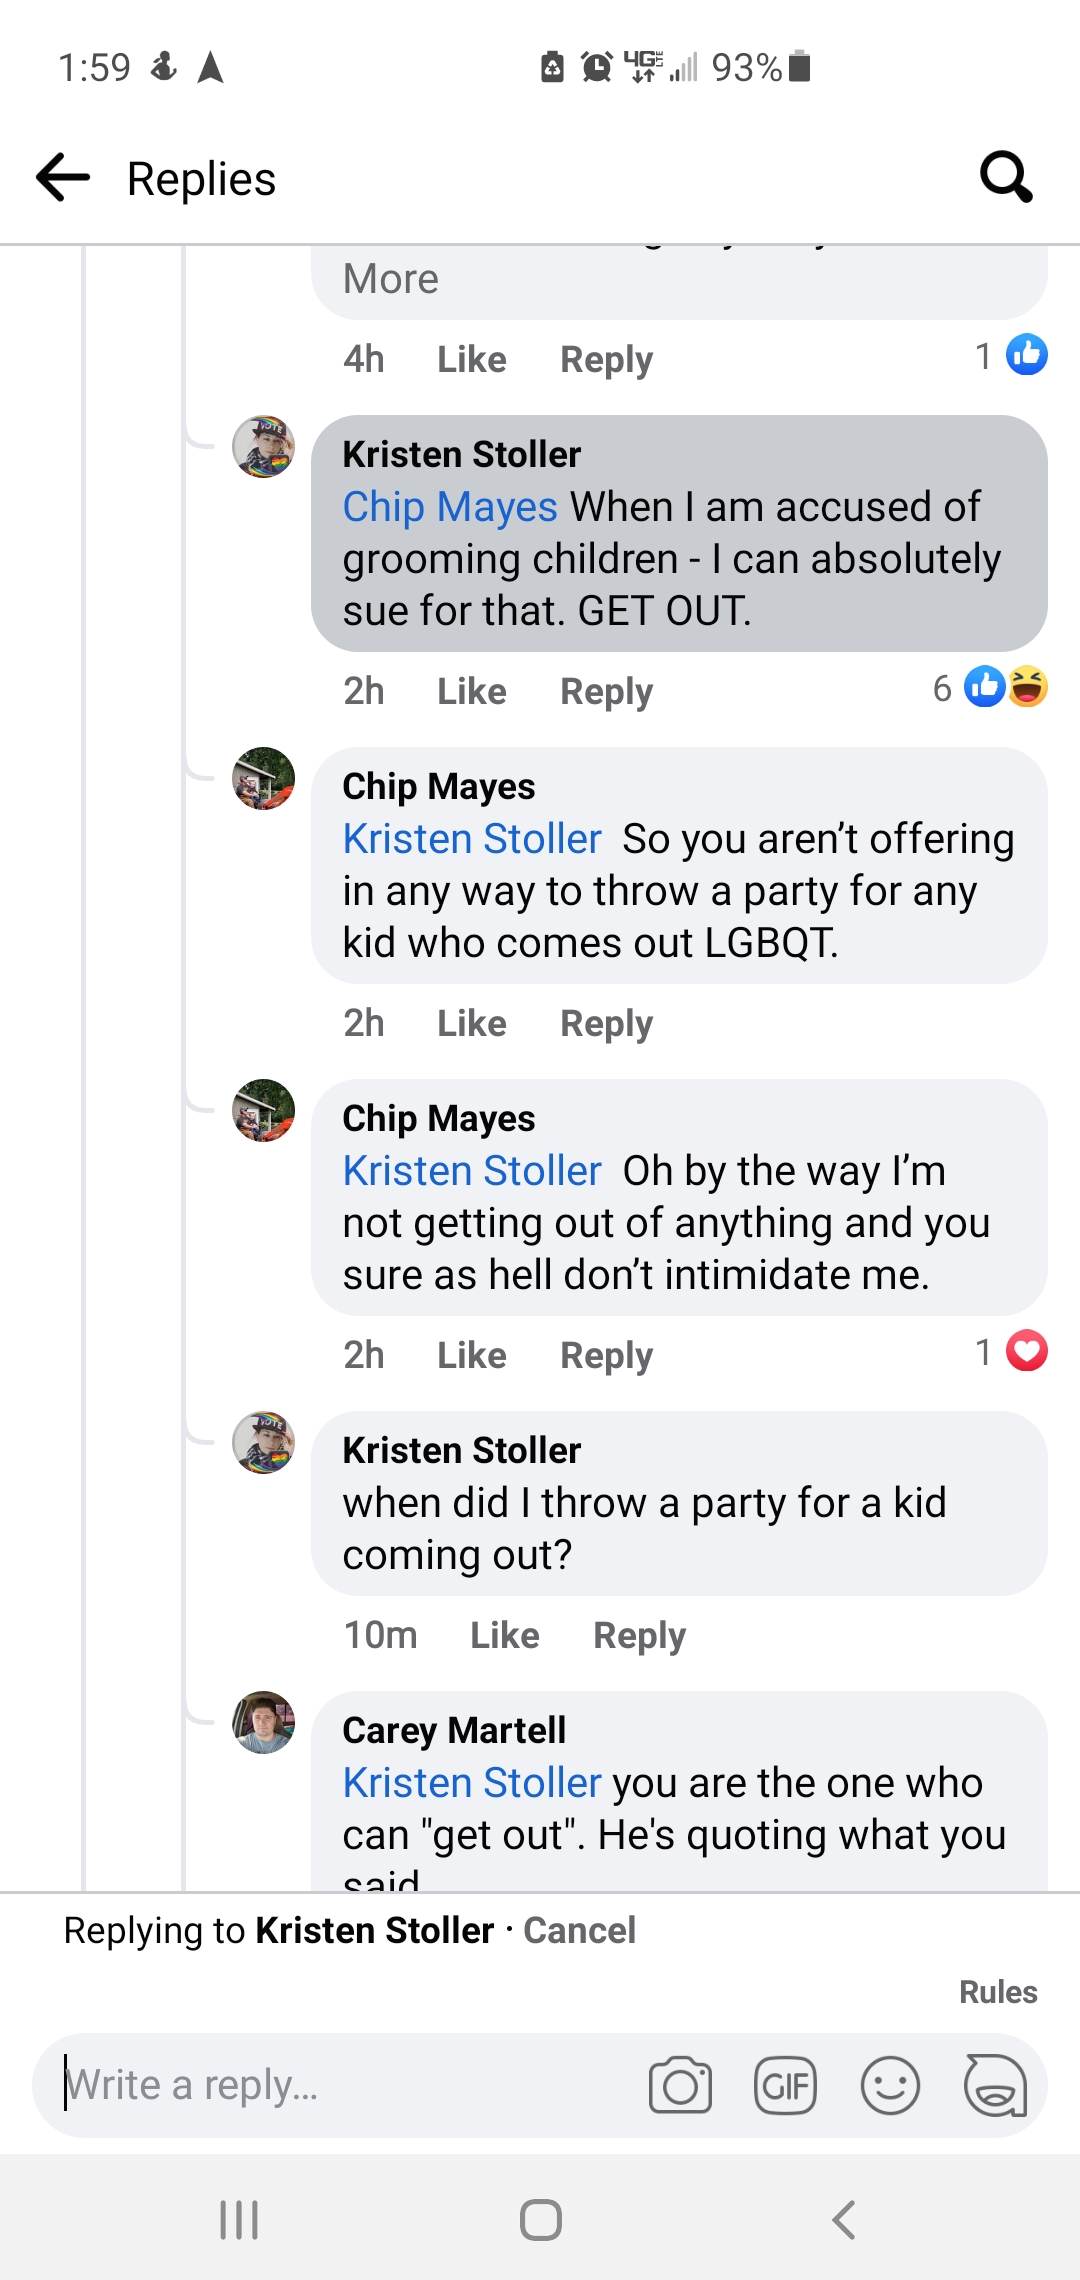Like Chip Mayes's LGBQT party comment
This screenshot has width=1080, height=2280.
pos(471,1022)
